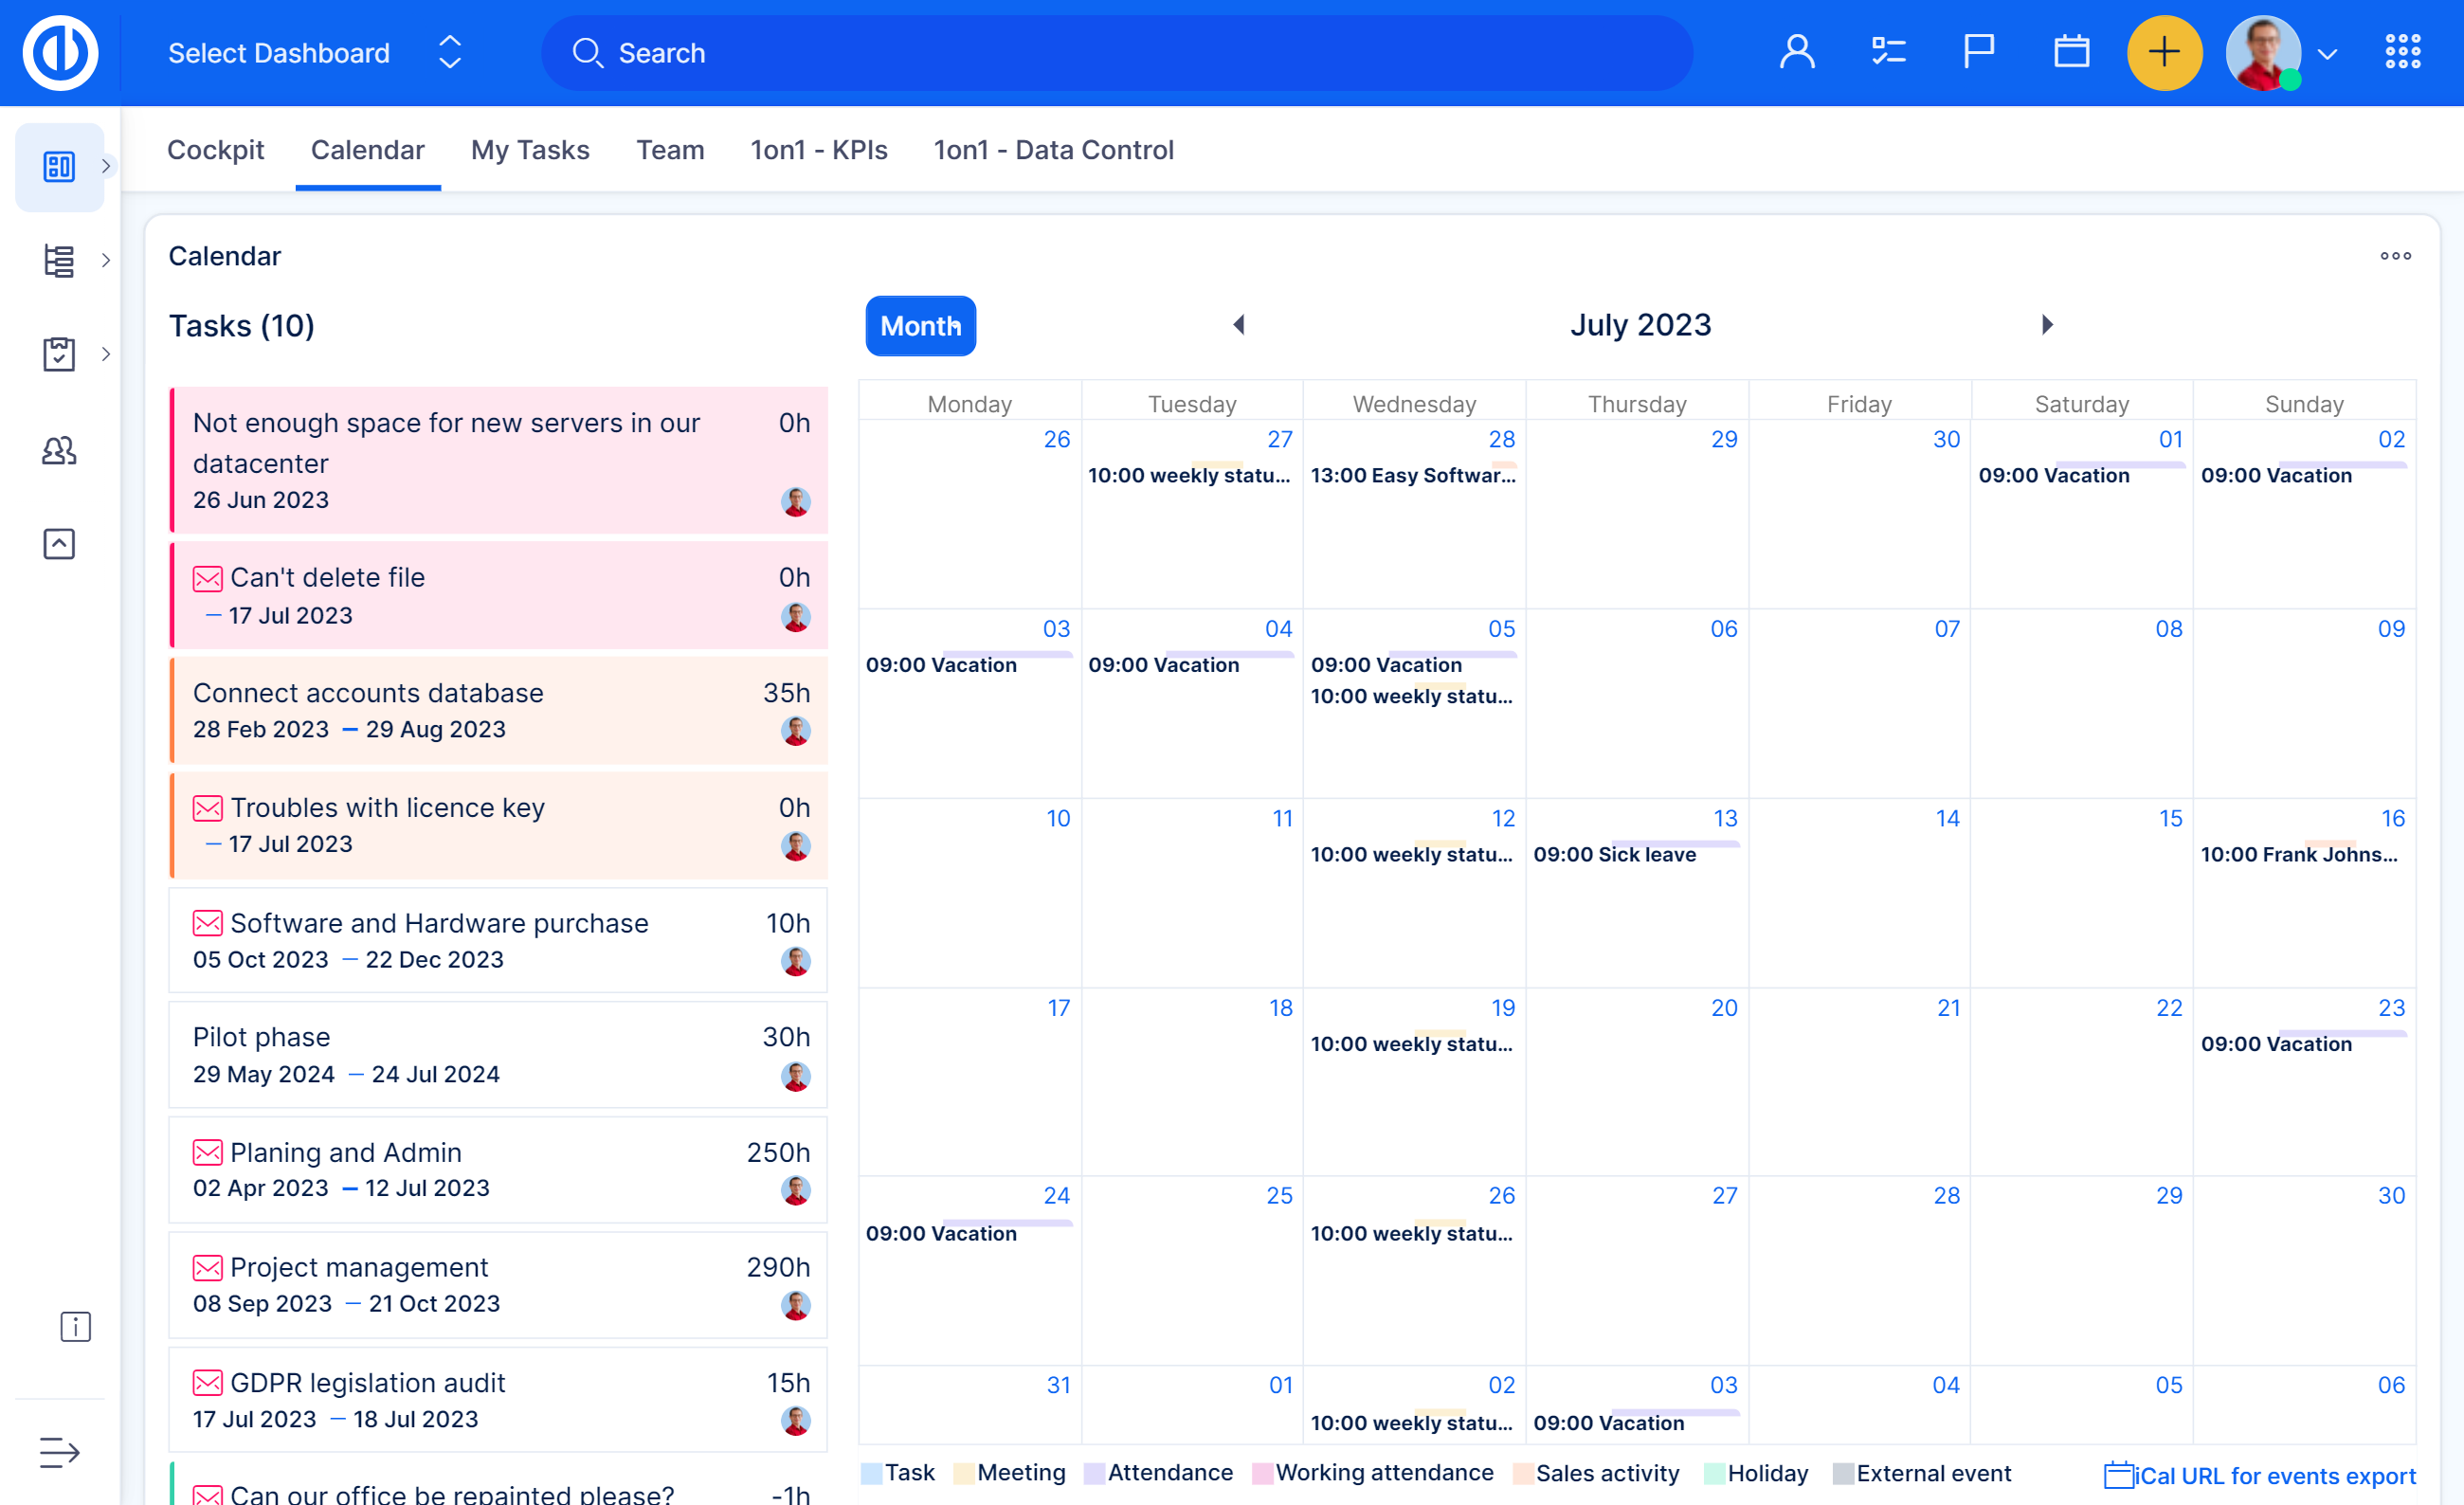Open the to-do checklist icon in the top bar

1888,53
